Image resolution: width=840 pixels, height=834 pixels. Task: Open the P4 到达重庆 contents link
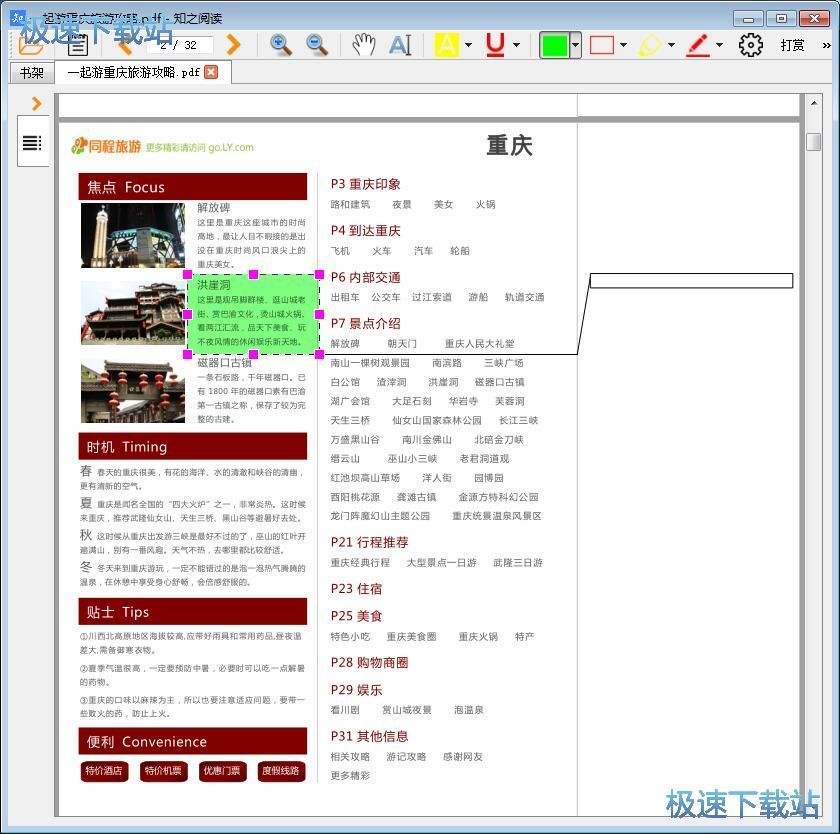(x=365, y=231)
